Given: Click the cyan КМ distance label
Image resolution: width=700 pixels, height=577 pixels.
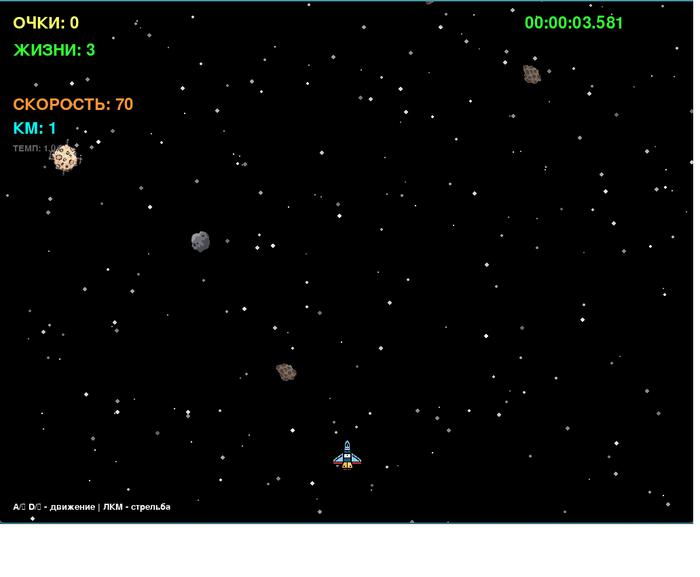Looking at the screenshot, I should (27, 128).
